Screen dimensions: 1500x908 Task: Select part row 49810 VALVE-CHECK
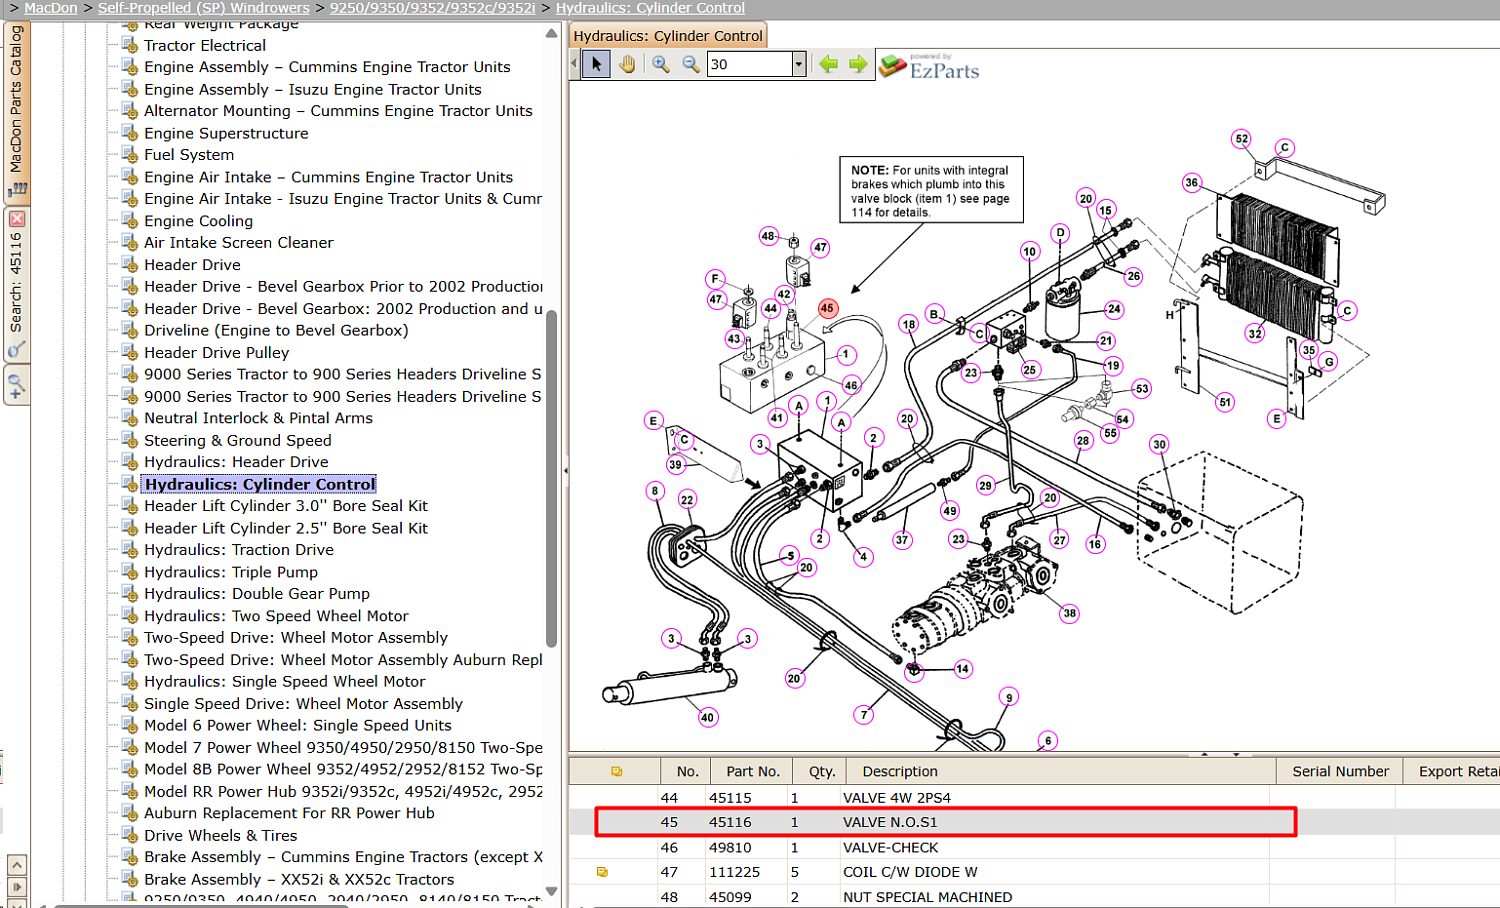(x=1034, y=847)
